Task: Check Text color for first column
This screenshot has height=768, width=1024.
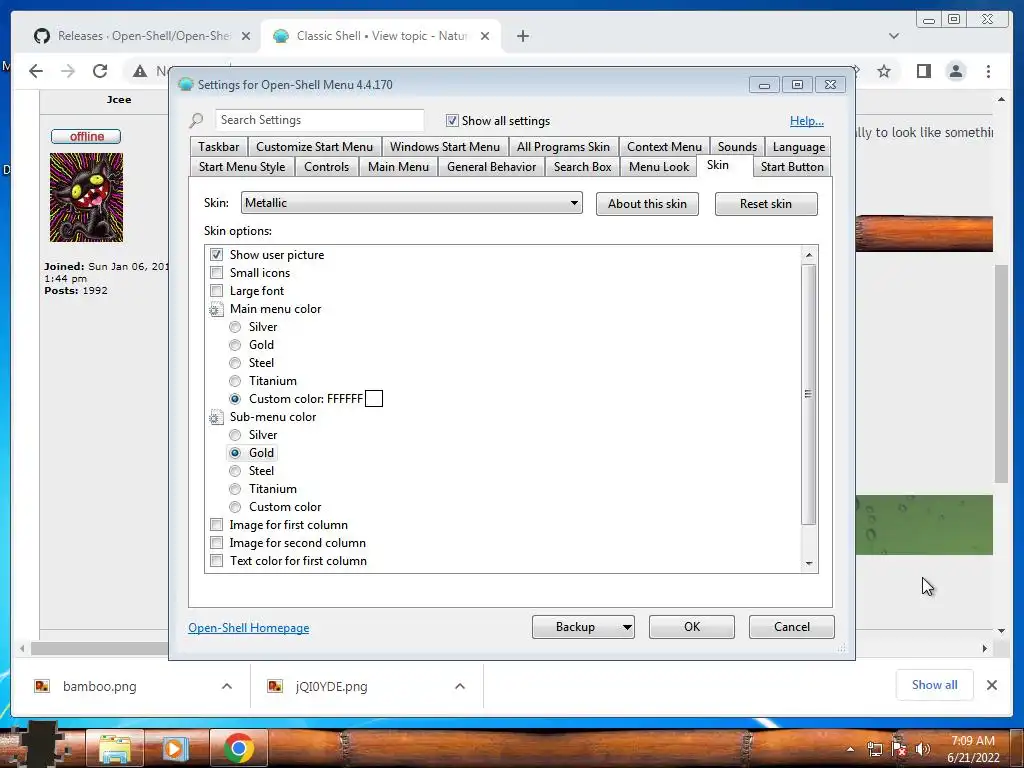Action: [216, 561]
